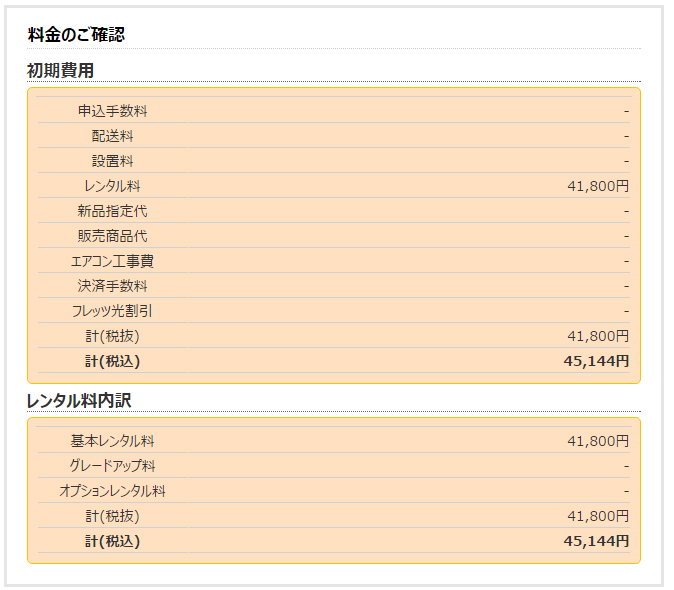Click the 設置料 row label

112,161
